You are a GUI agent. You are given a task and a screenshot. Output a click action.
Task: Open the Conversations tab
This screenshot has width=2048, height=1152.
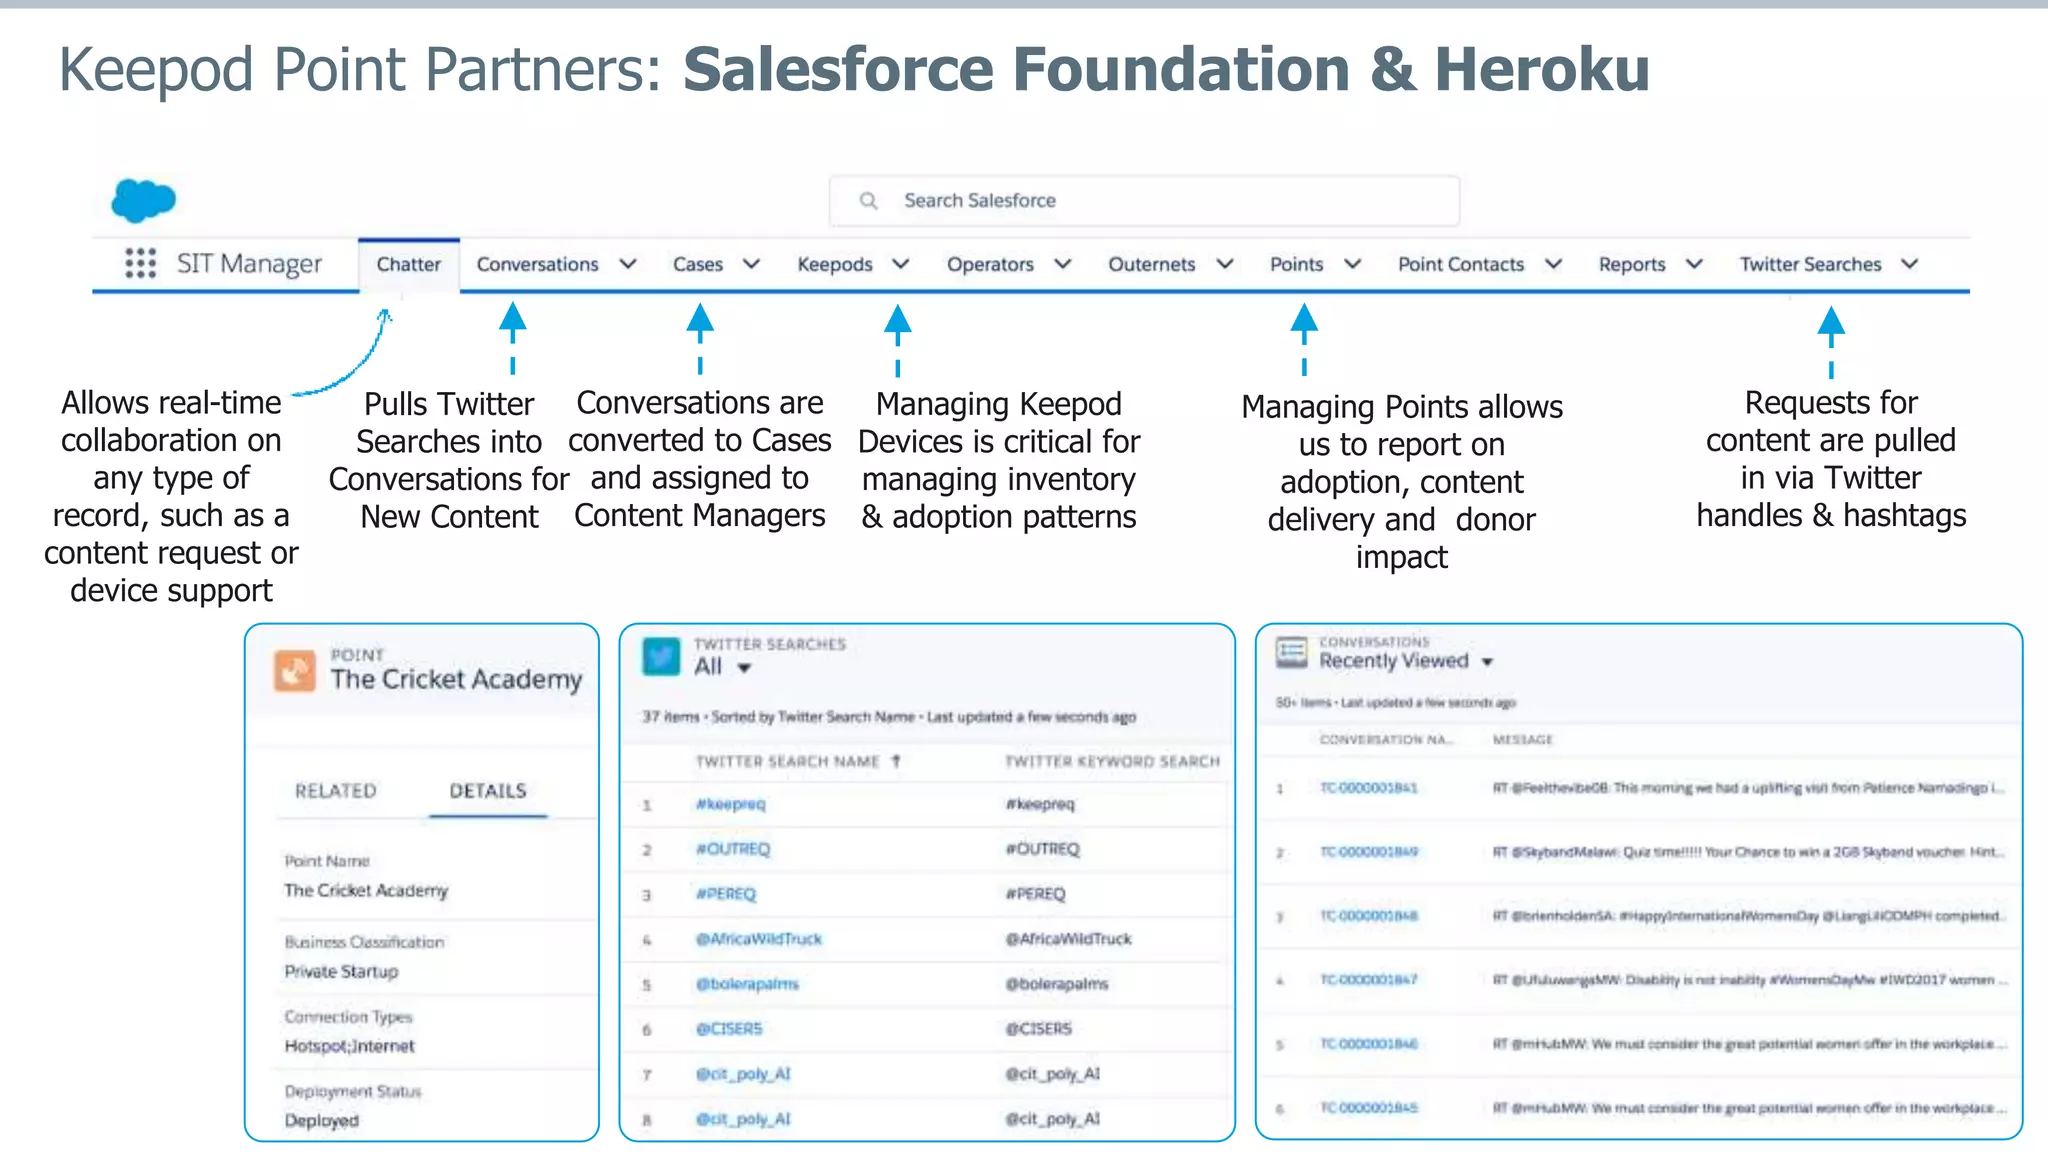tap(537, 264)
